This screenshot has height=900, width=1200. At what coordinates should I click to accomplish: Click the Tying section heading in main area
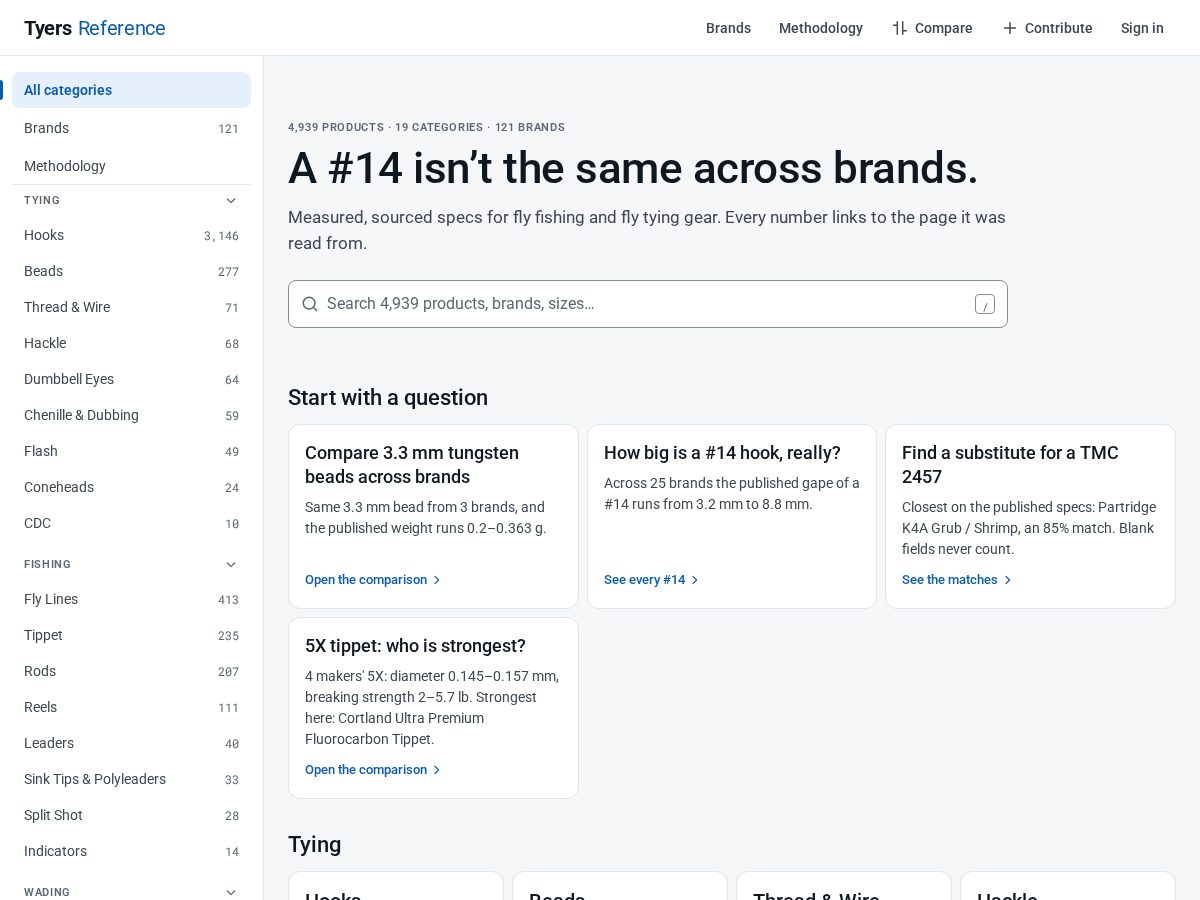tap(314, 844)
